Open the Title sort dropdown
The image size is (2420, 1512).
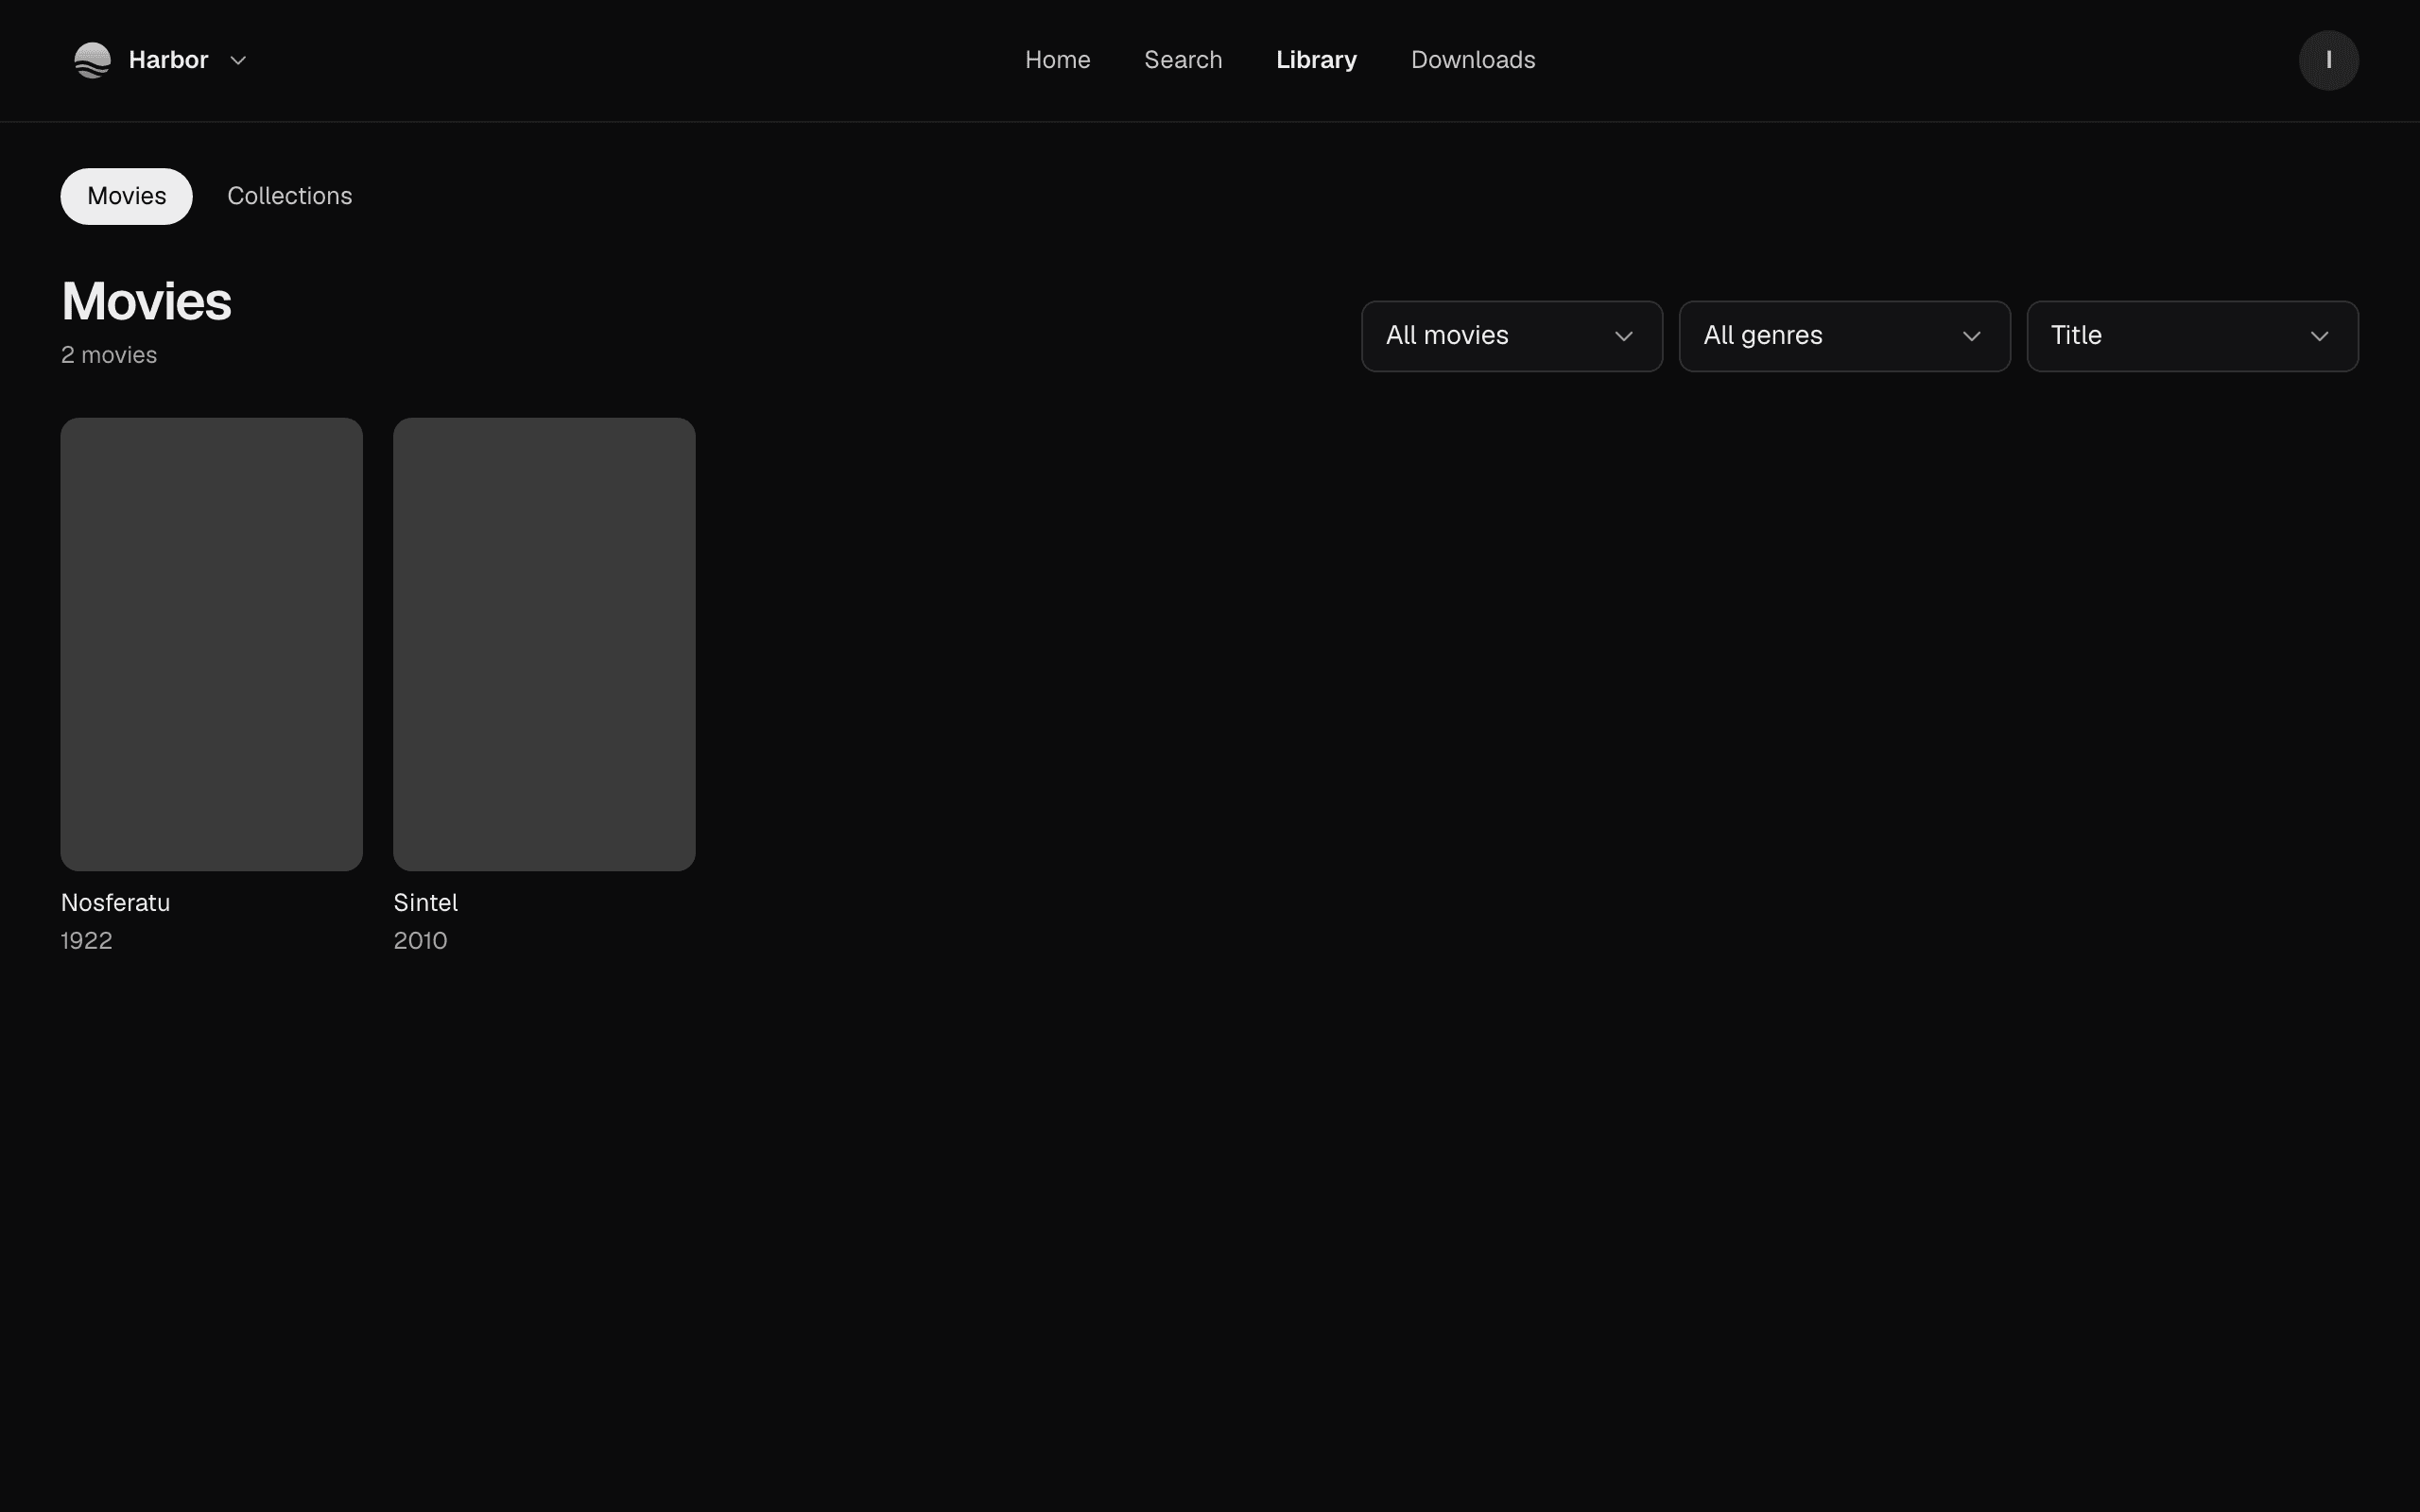click(2192, 336)
